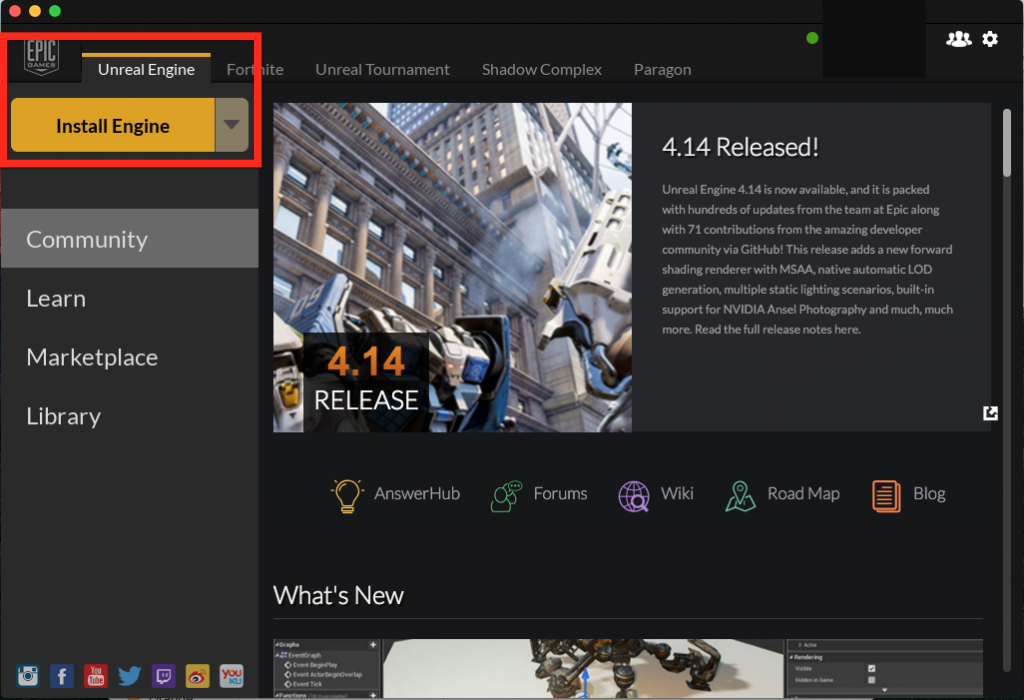Viewport: 1024px width, 700px height.
Task: Open the Forums chat bubble icon
Action: pos(506,496)
